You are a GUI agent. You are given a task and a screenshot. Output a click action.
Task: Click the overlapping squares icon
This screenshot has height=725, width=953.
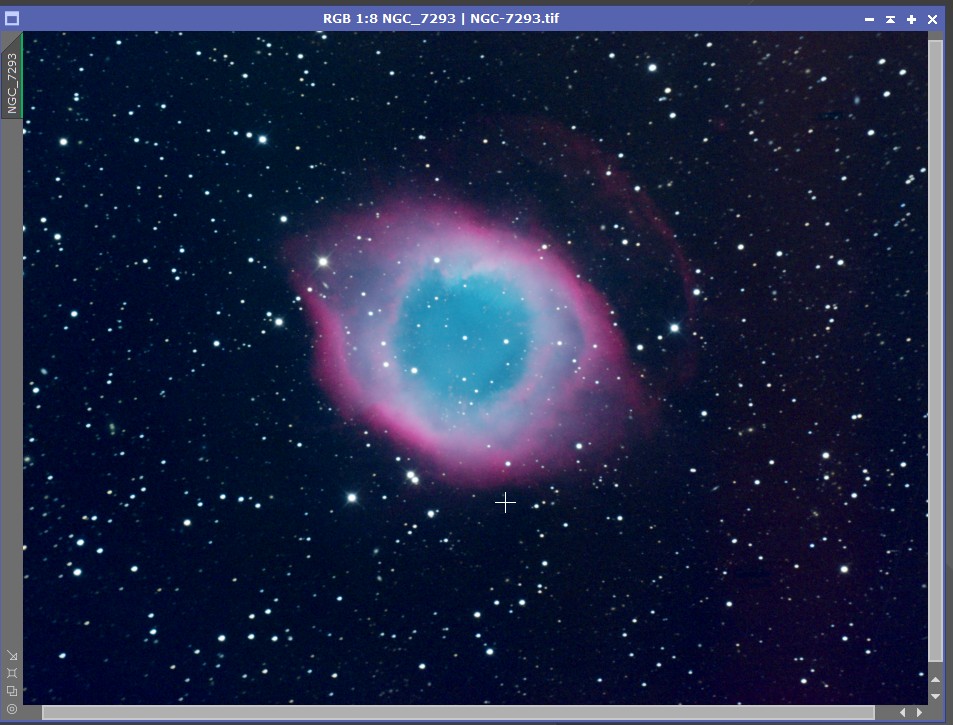(12, 691)
